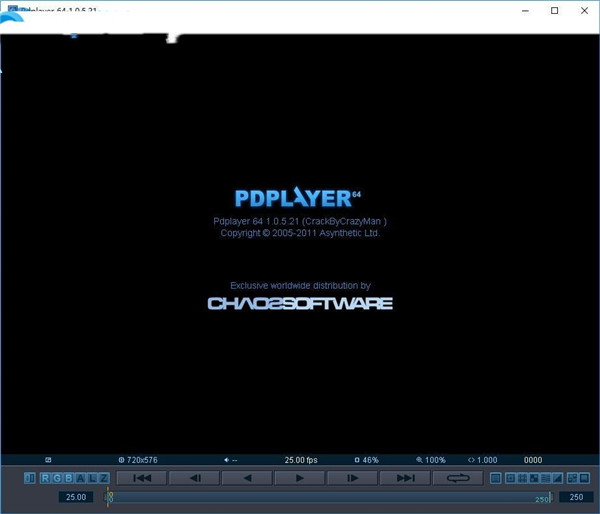
Task: Click the 250 end frame field
Action: pos(576,497)
